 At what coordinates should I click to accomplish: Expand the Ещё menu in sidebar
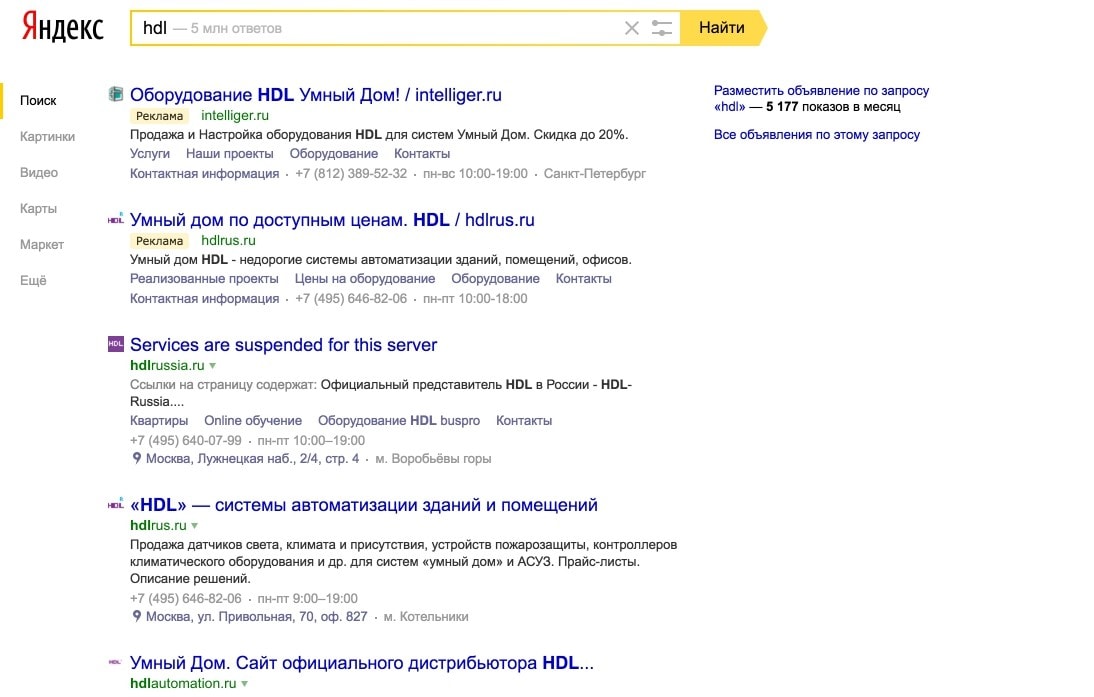pyautogui.click(x=33, y=281)
